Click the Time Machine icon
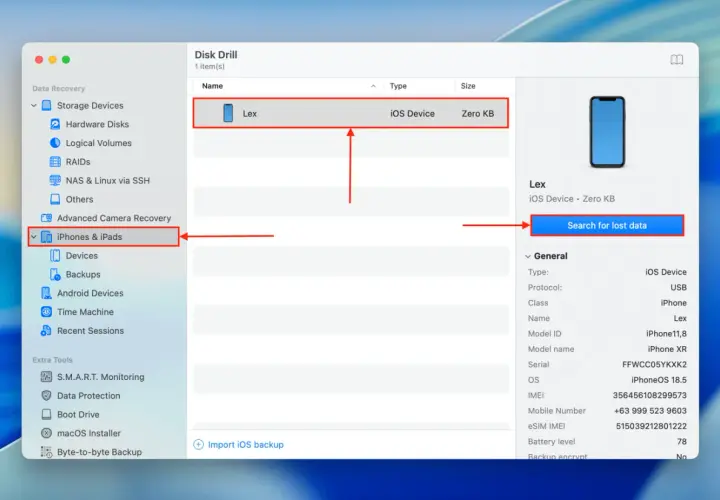Screen dimensions: 720x500 pyautogui.click(x=46, y=312)
